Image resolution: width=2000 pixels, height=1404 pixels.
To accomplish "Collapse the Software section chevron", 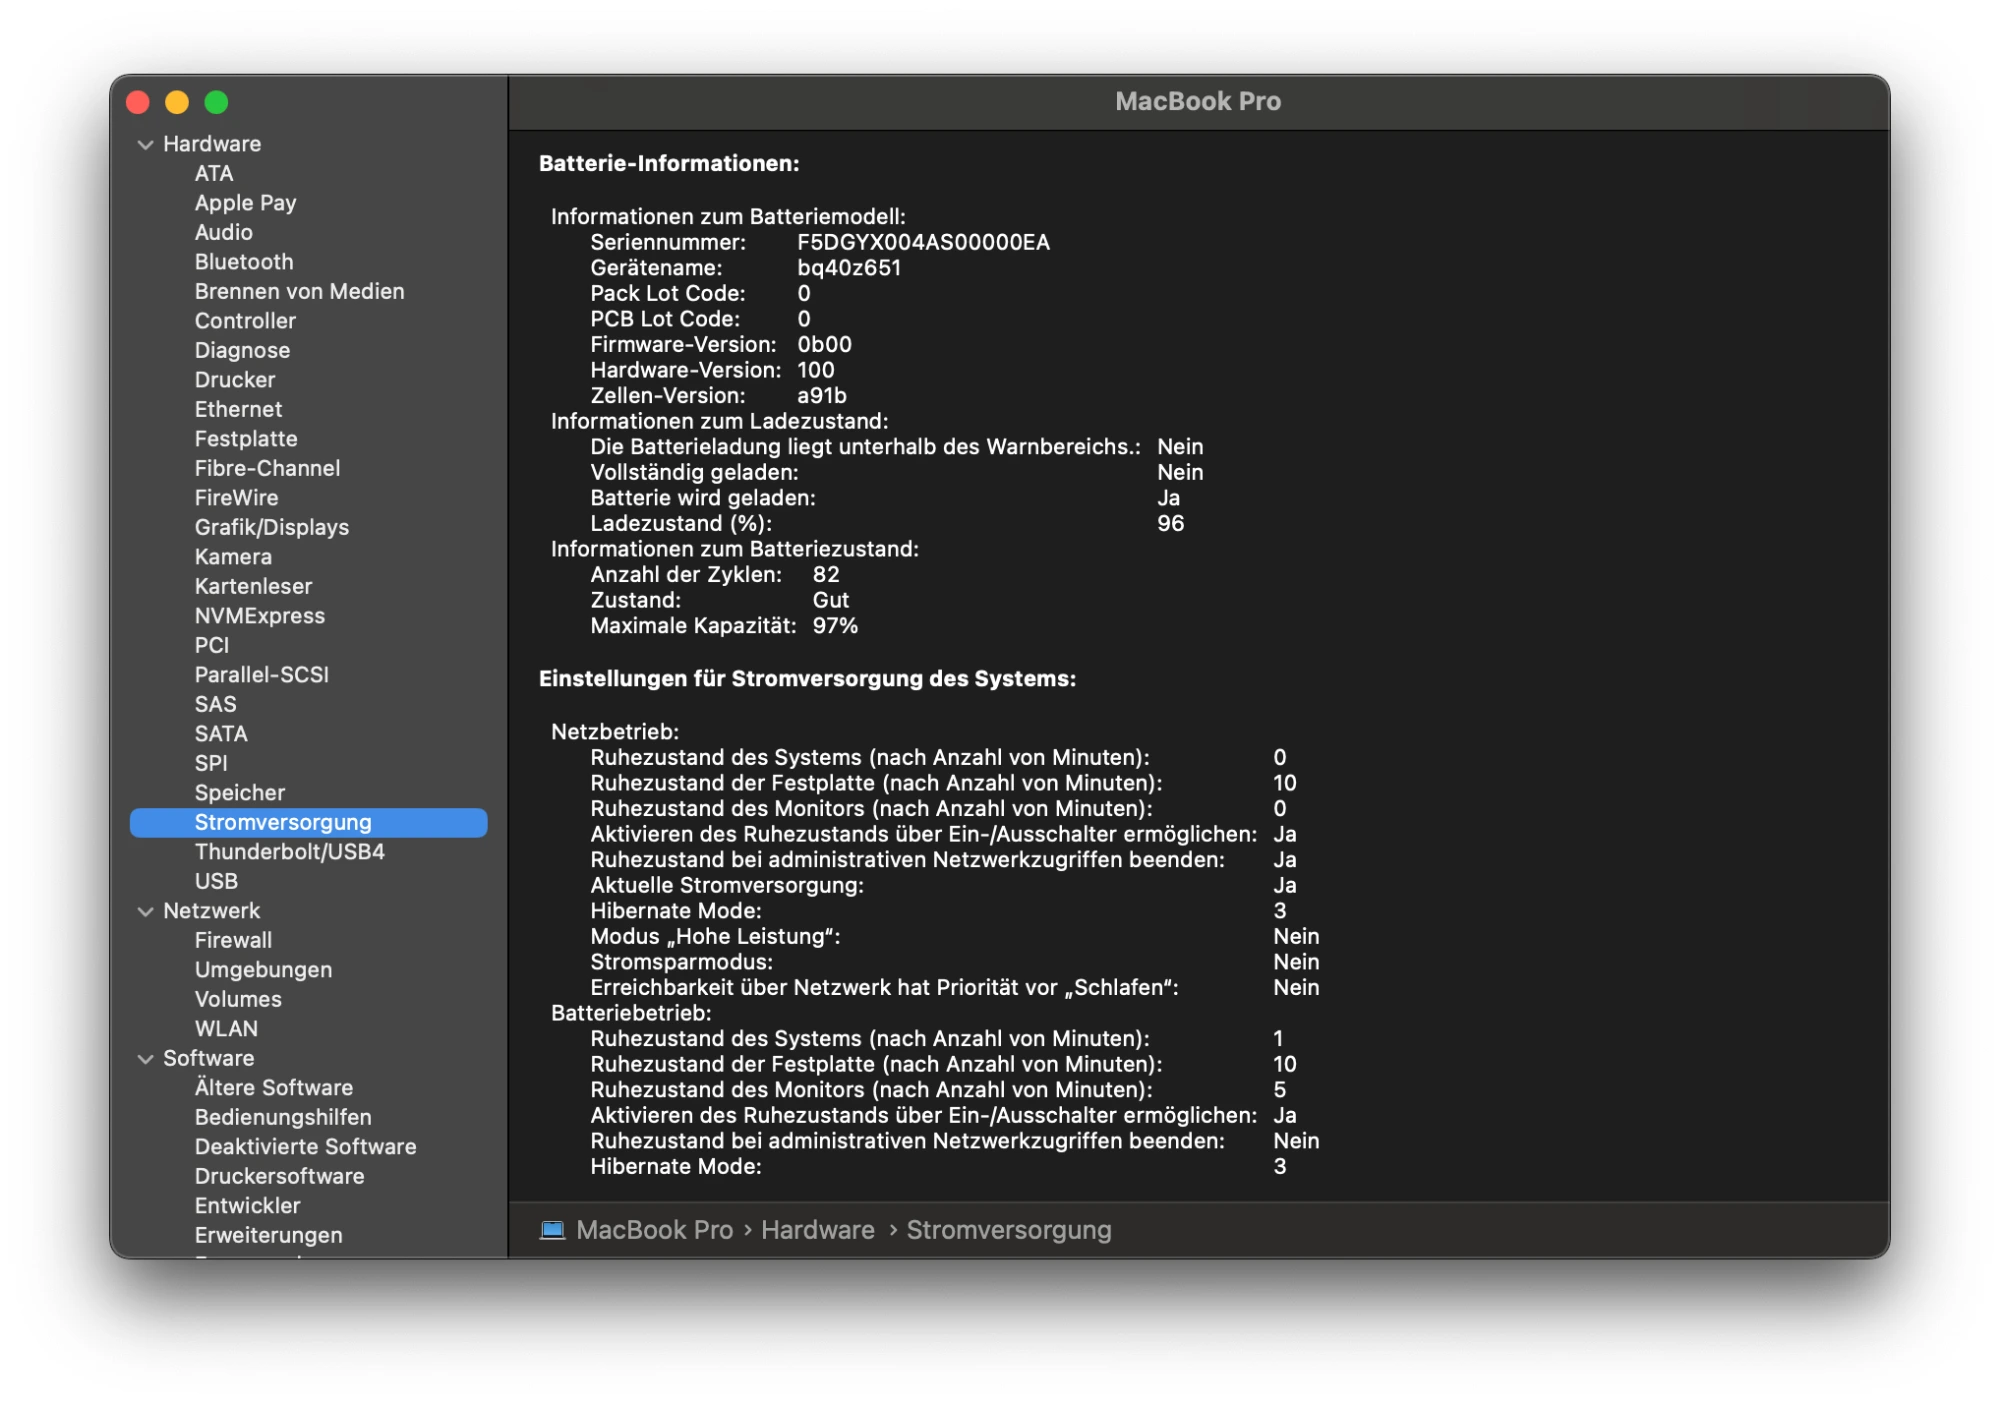I will 146,1058.
